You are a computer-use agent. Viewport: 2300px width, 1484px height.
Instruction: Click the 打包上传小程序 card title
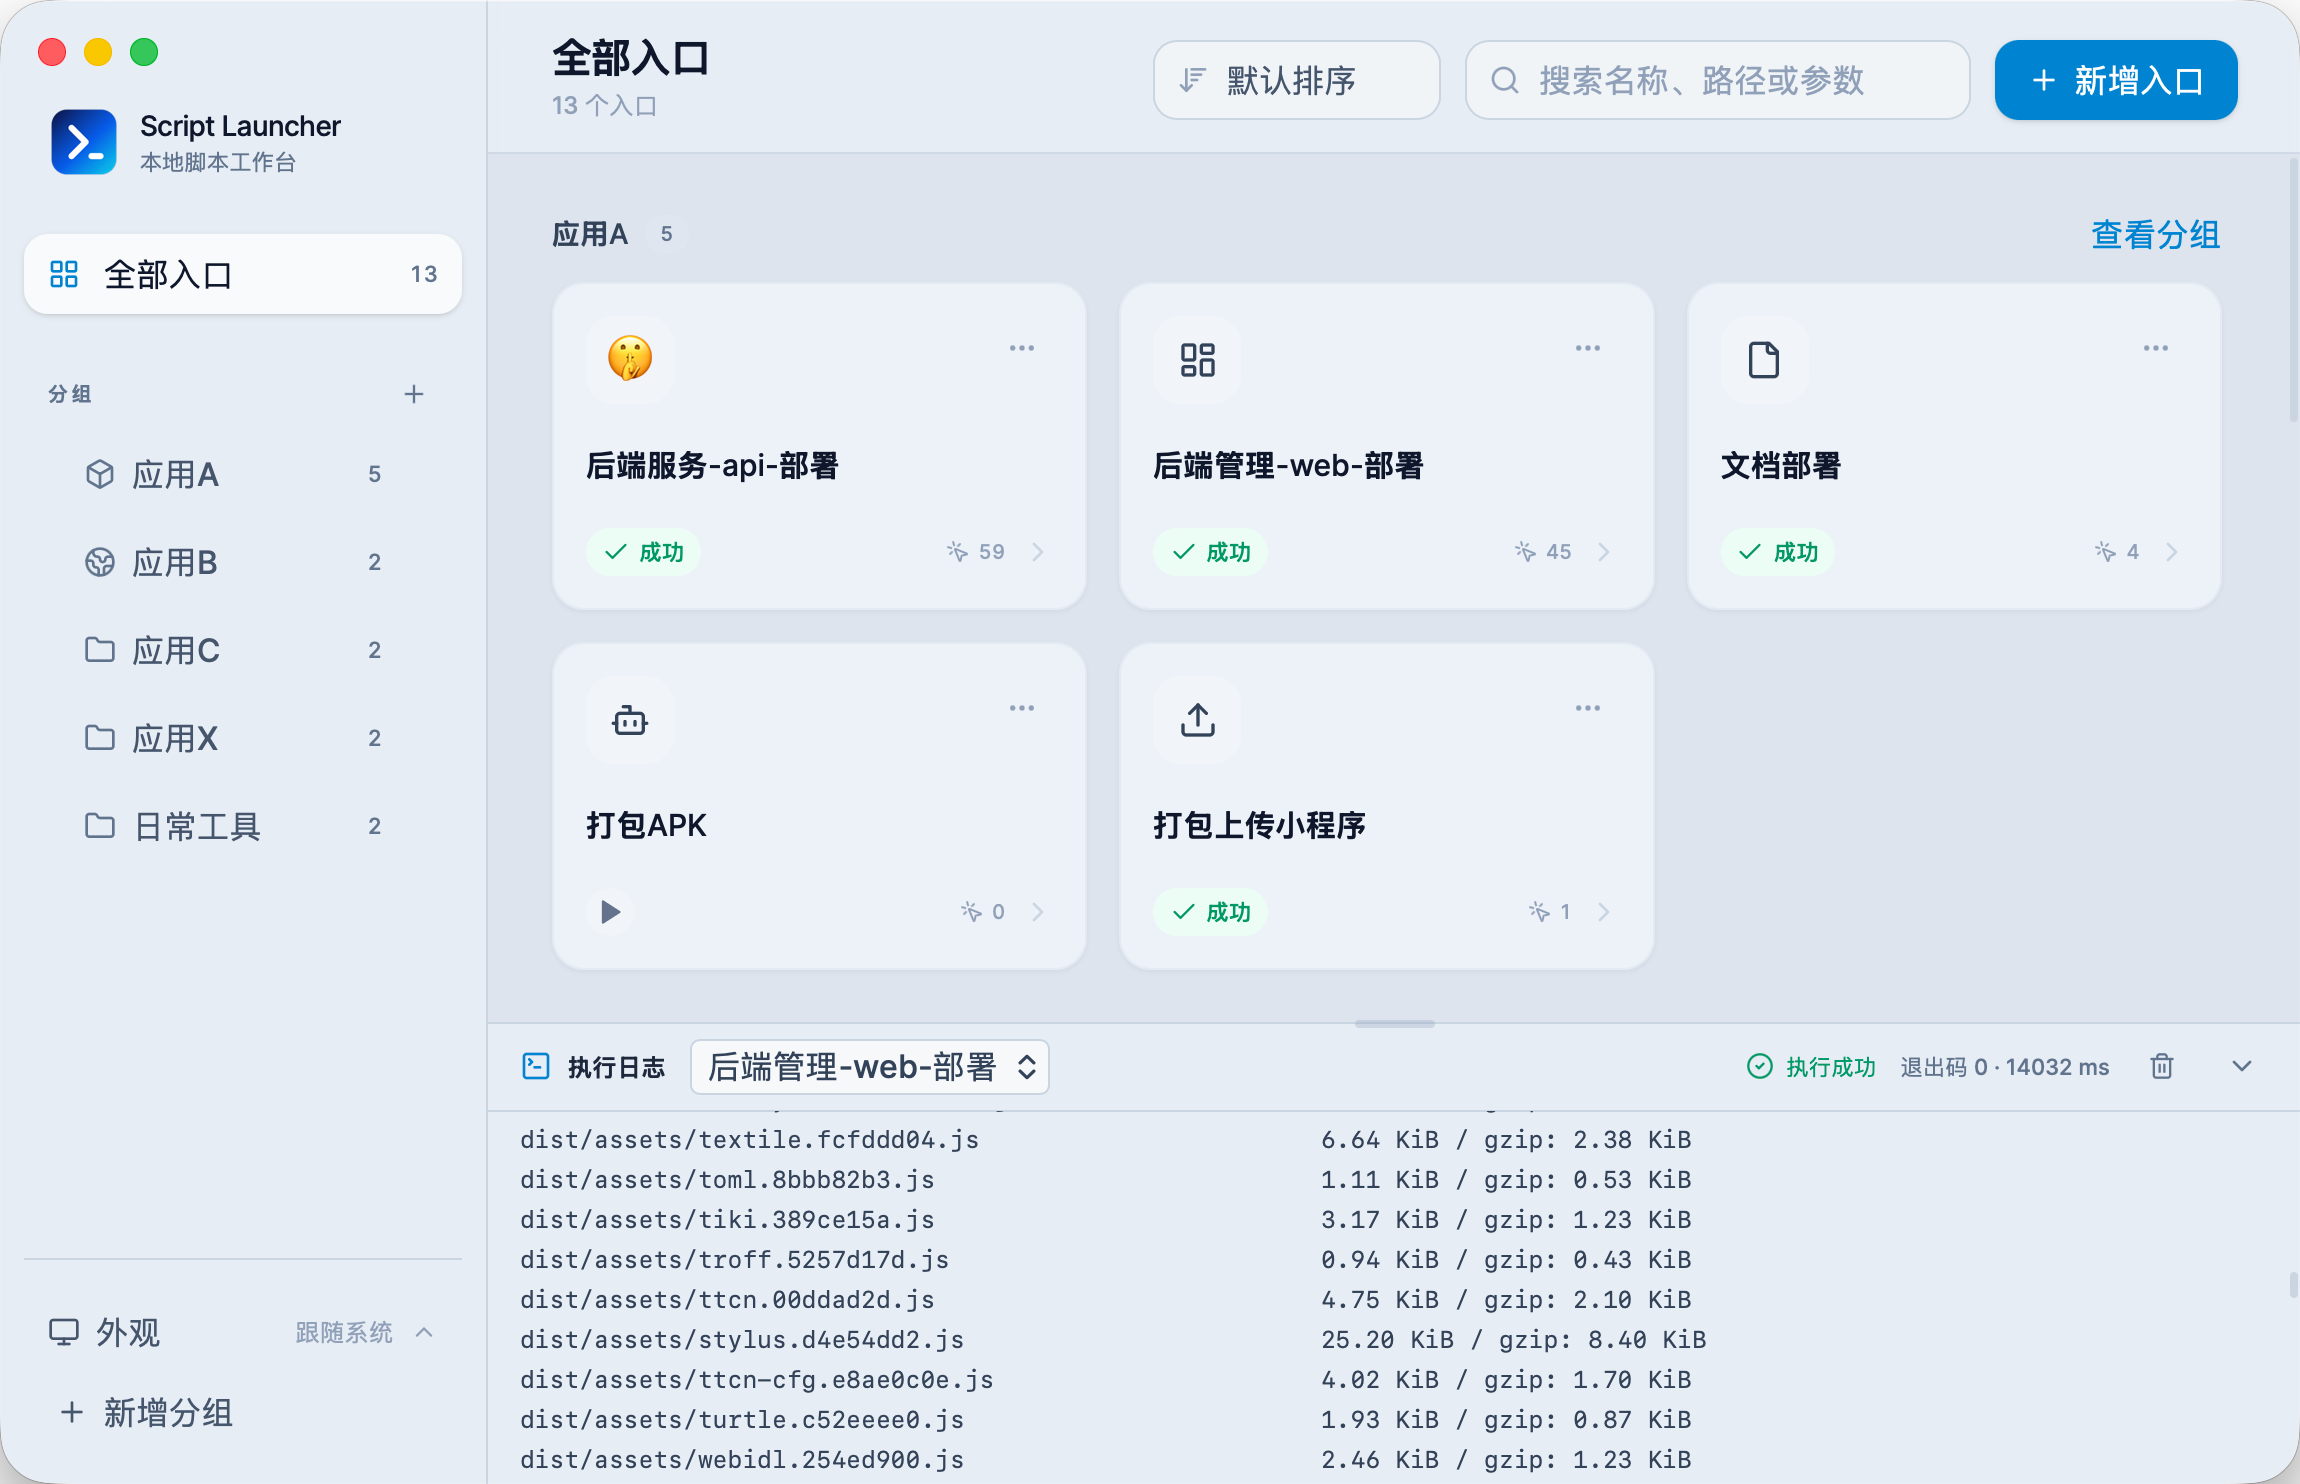1259,826
